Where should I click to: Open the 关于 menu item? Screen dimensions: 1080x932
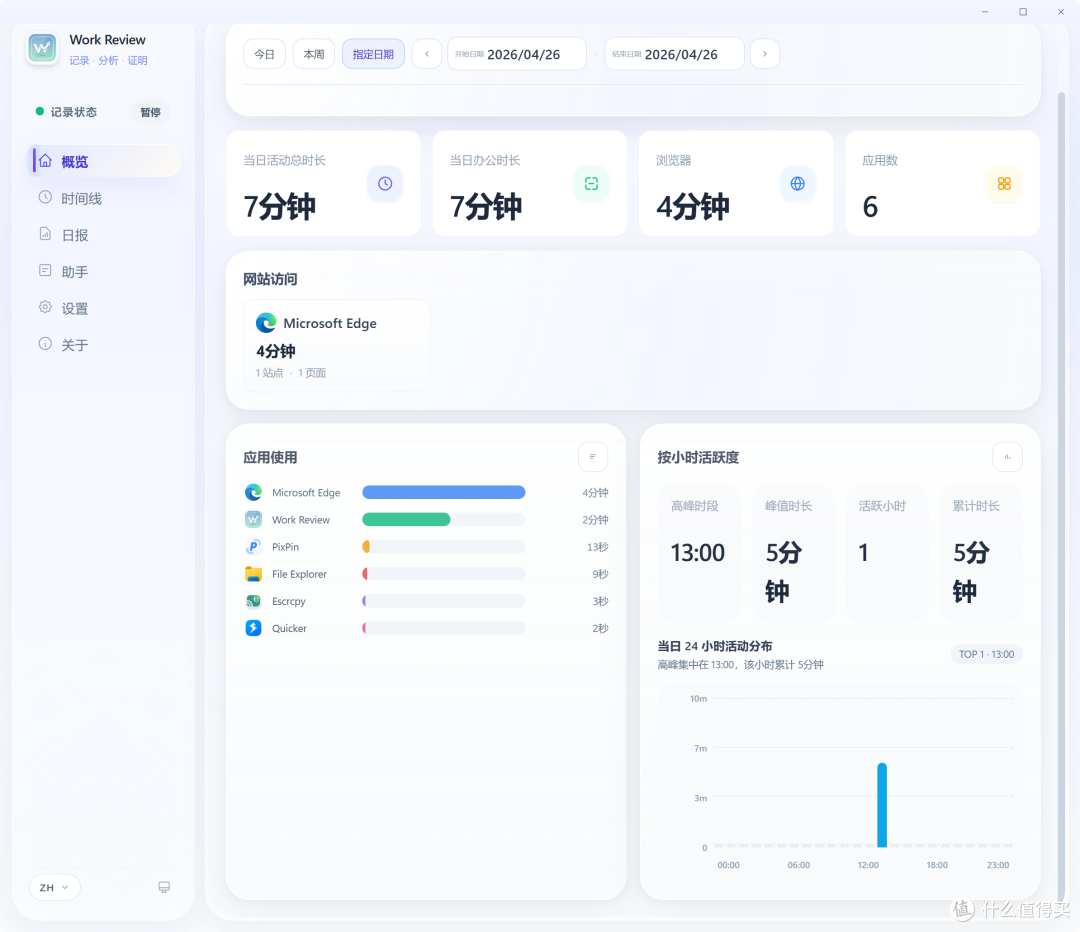click(x=105, y=344)
